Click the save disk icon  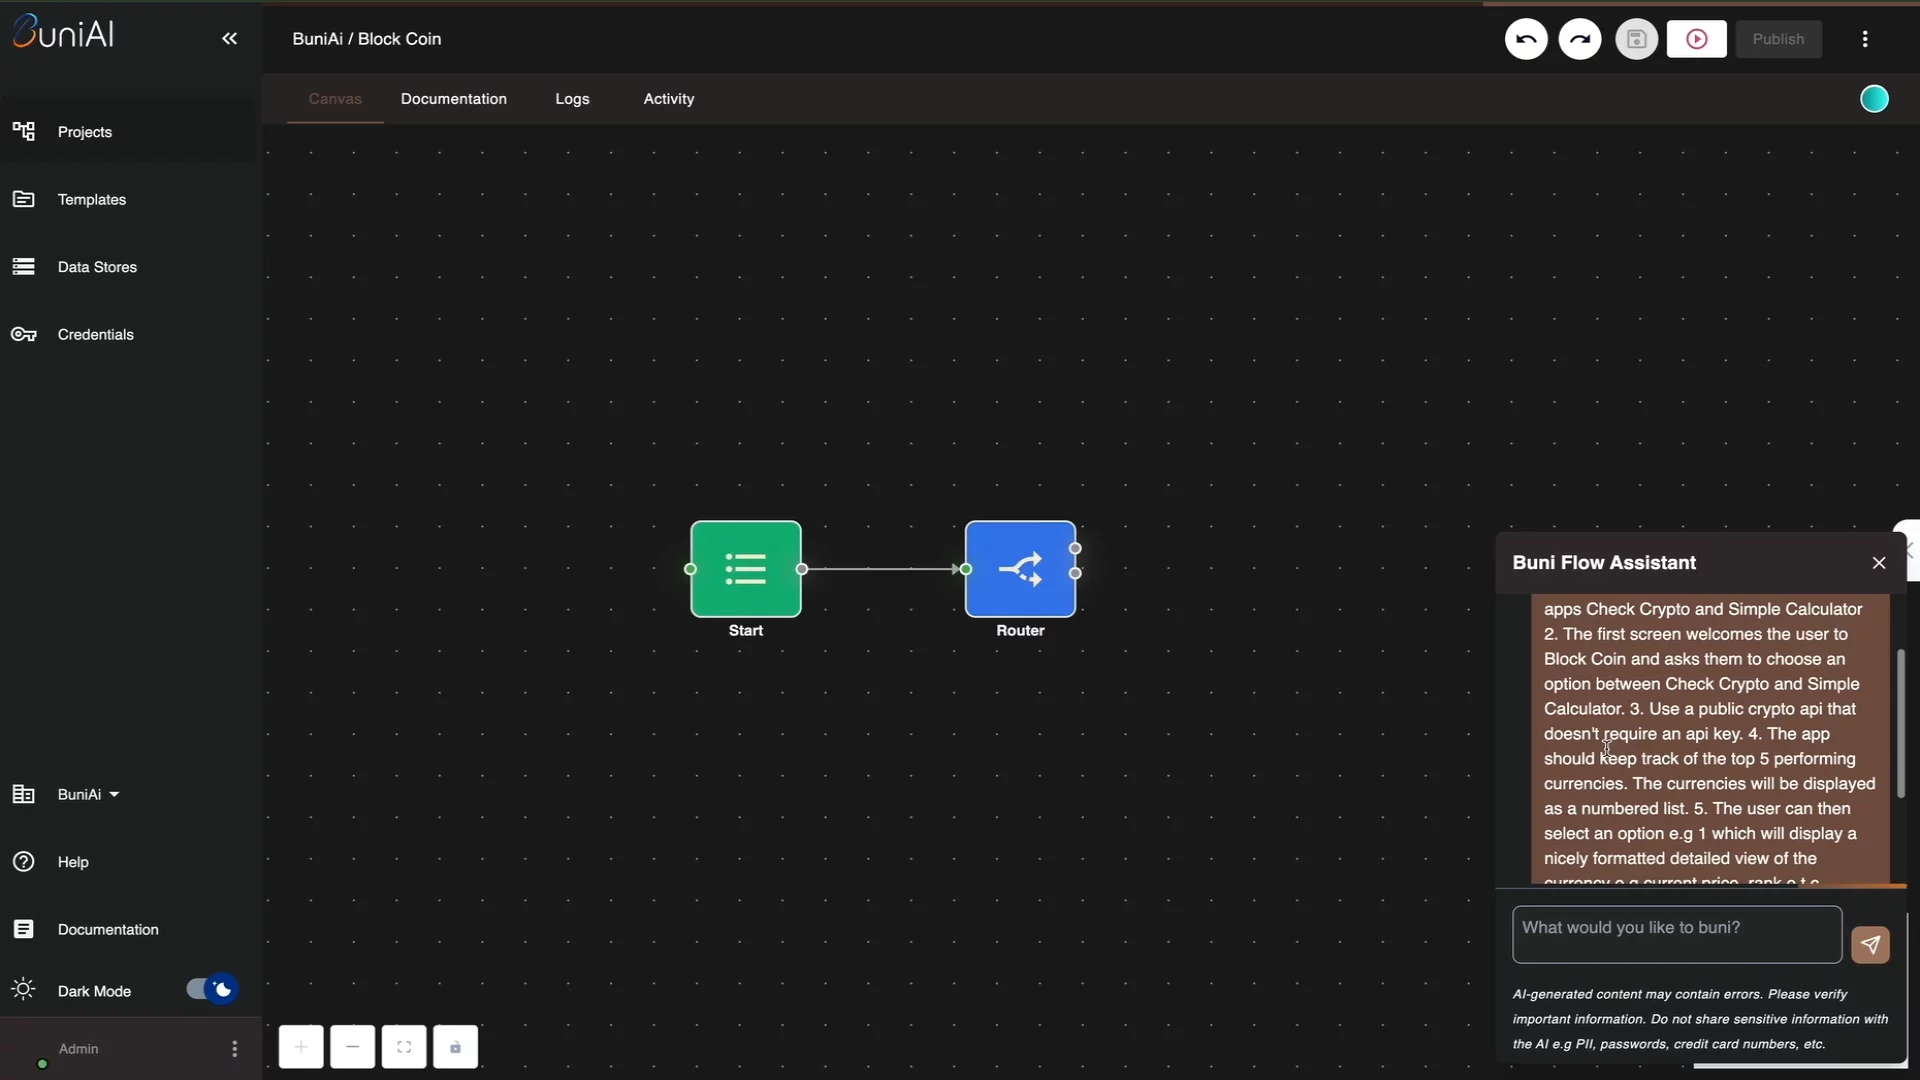pyautogui.click(x=1636, y=39)
